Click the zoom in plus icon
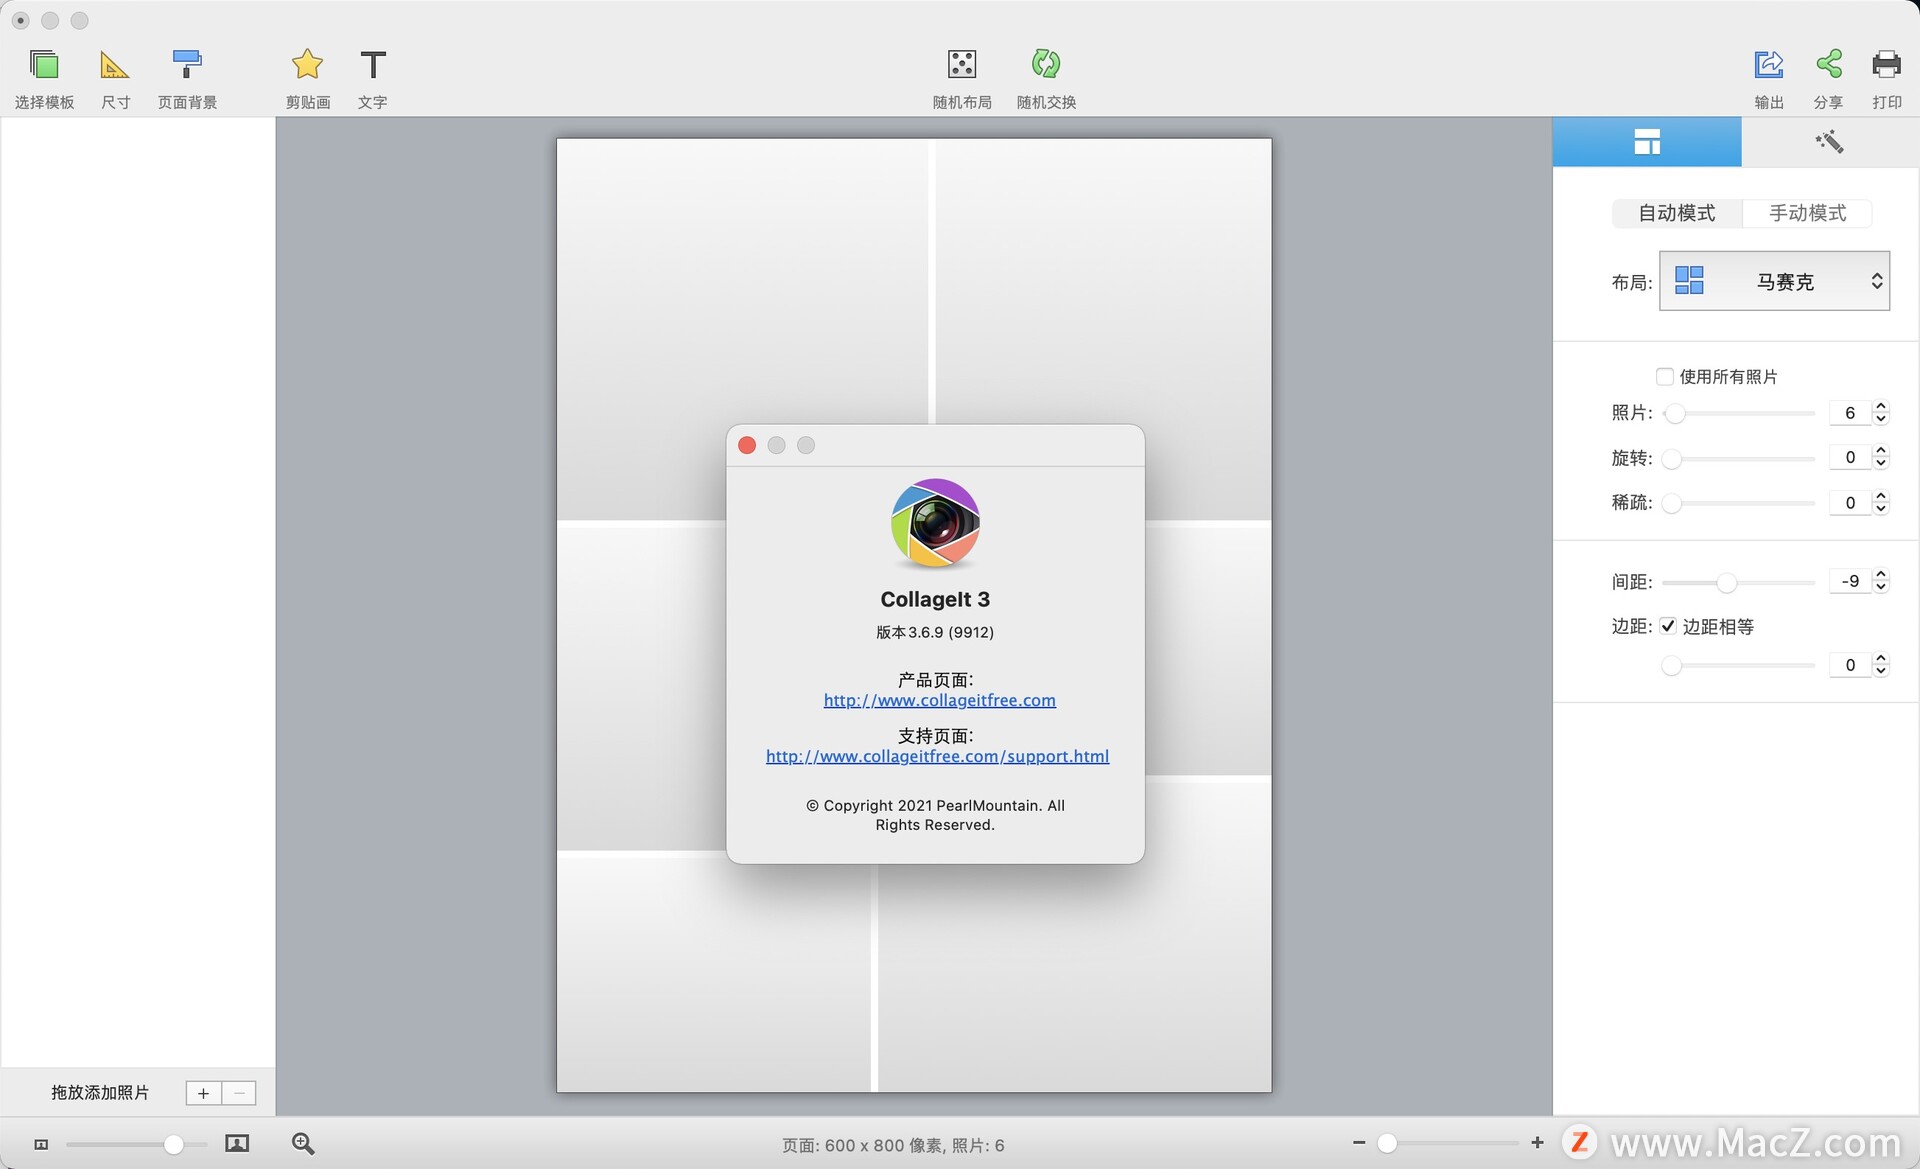1920x1169 pixels. tap(1537, 1142)
